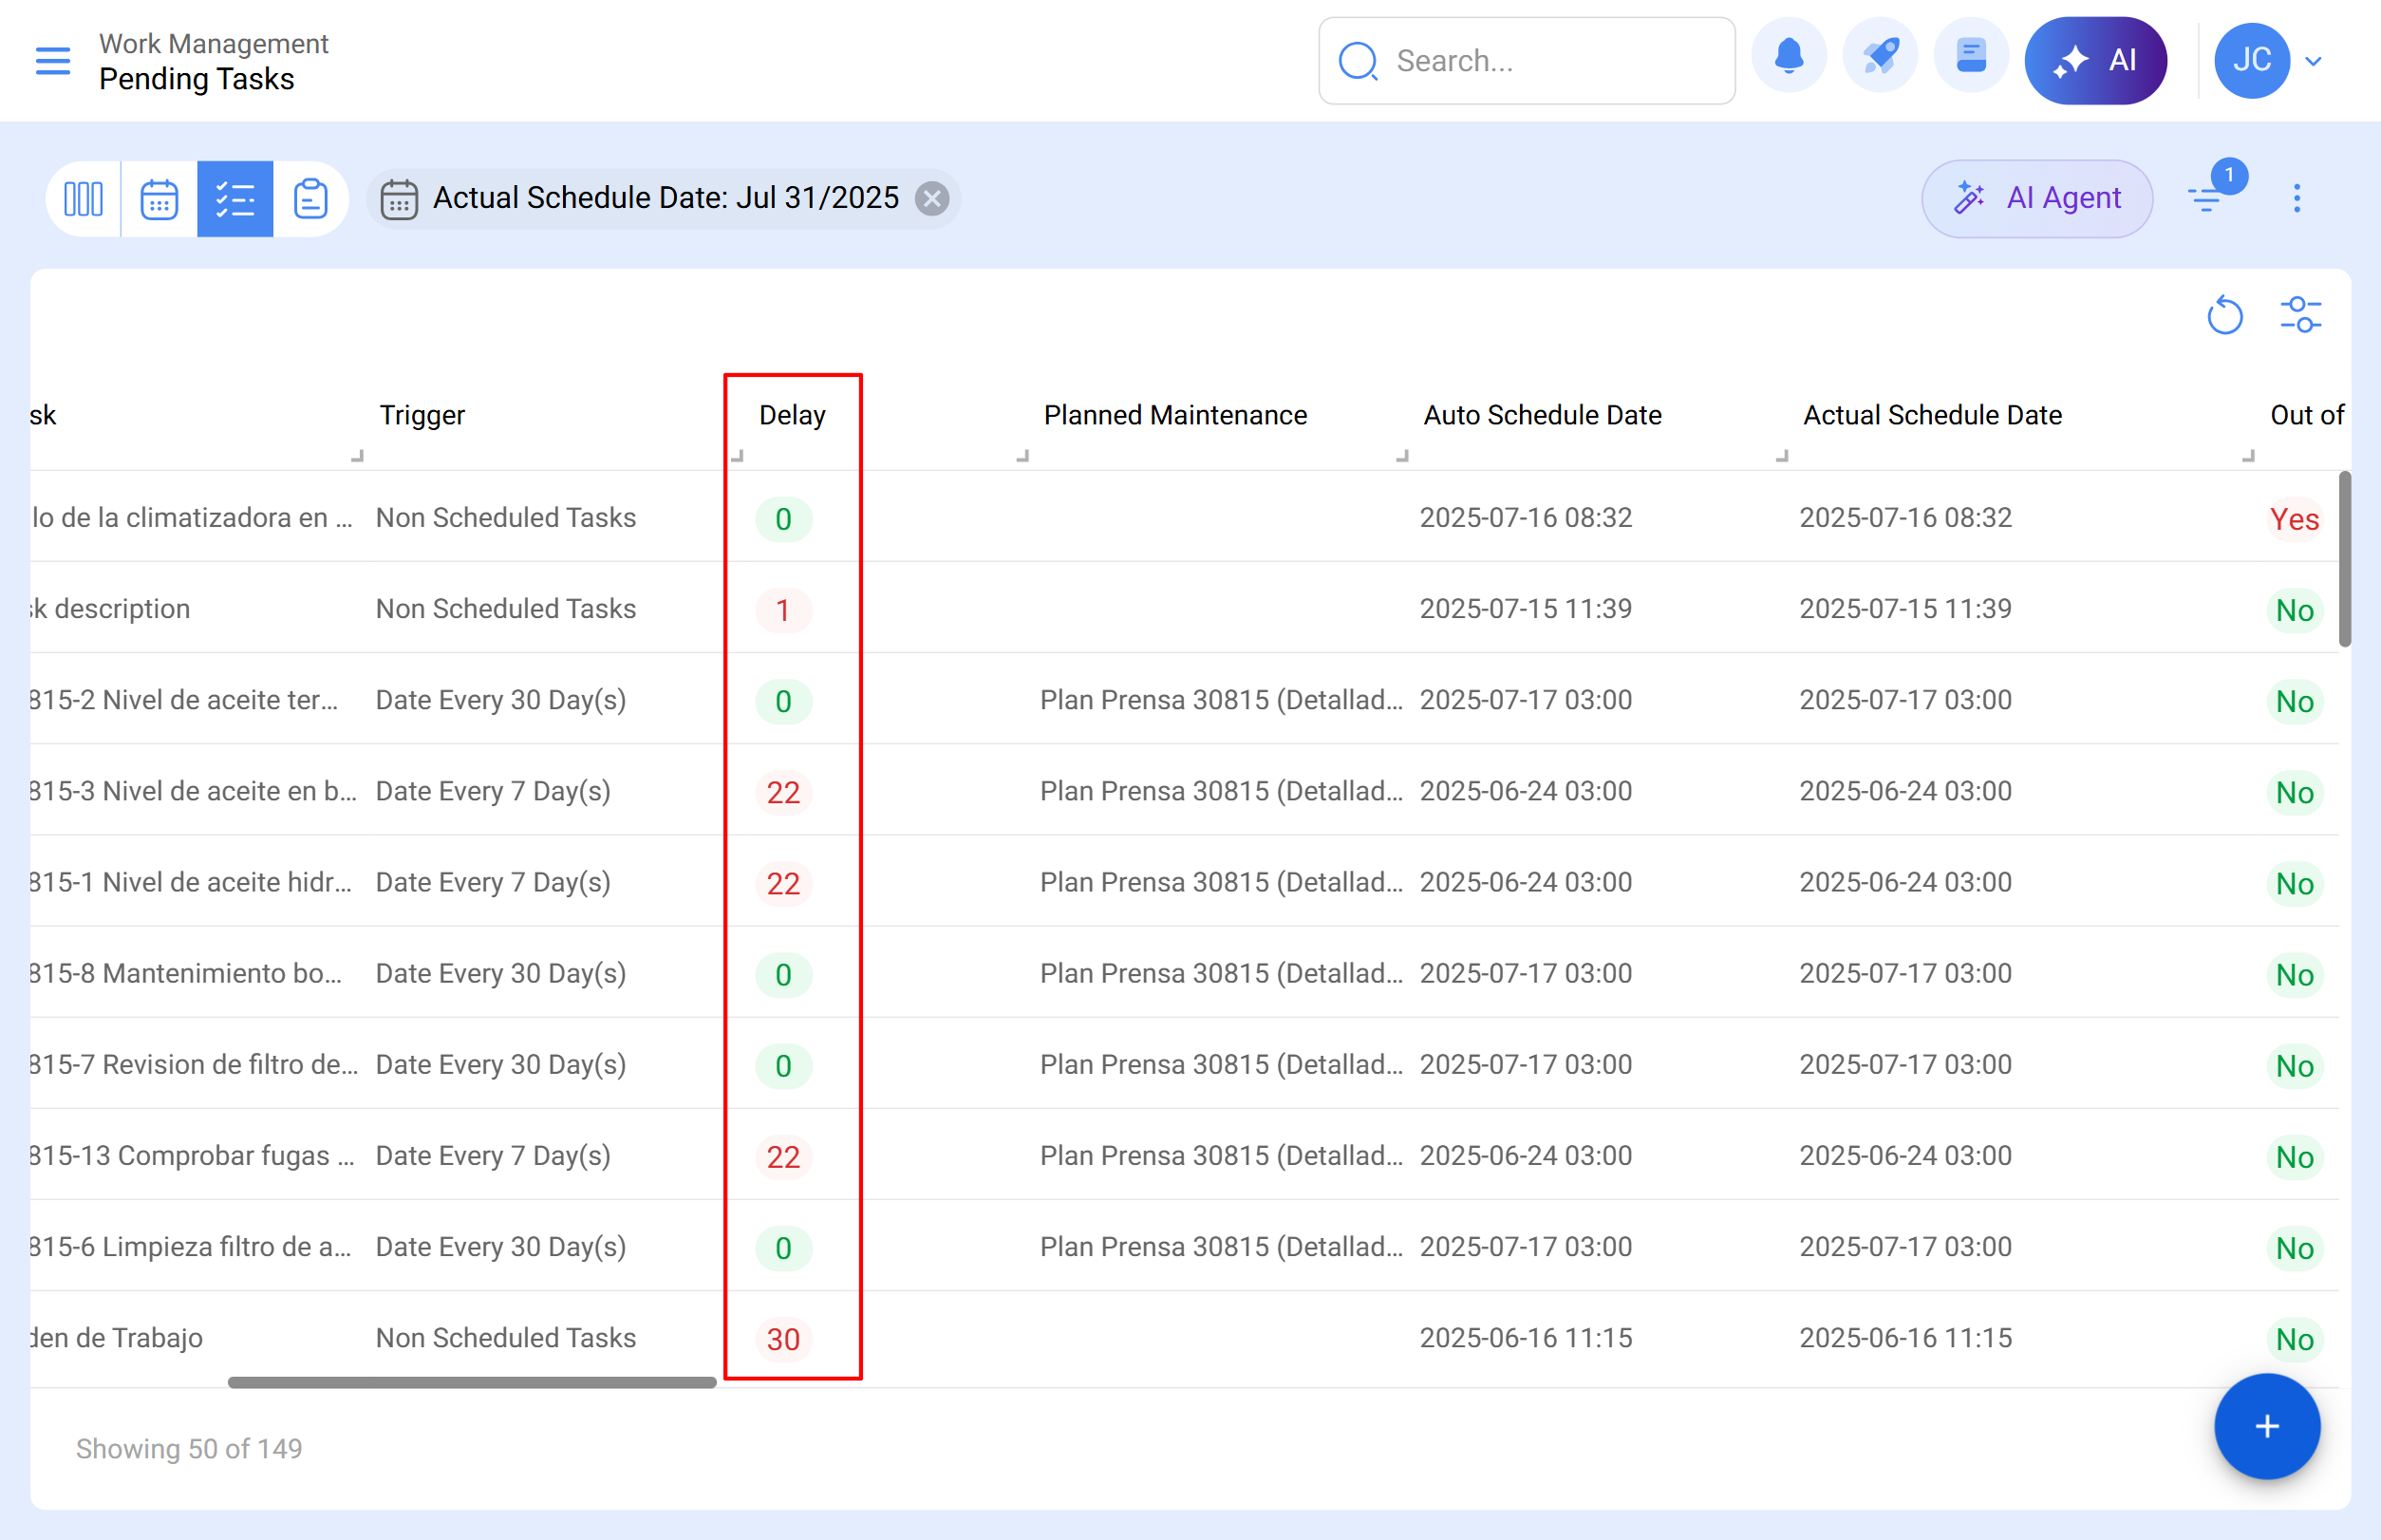Screen dimensions: 2381x1540
Task: Click the Actual Schedule Date column header
Action: 1931,415
